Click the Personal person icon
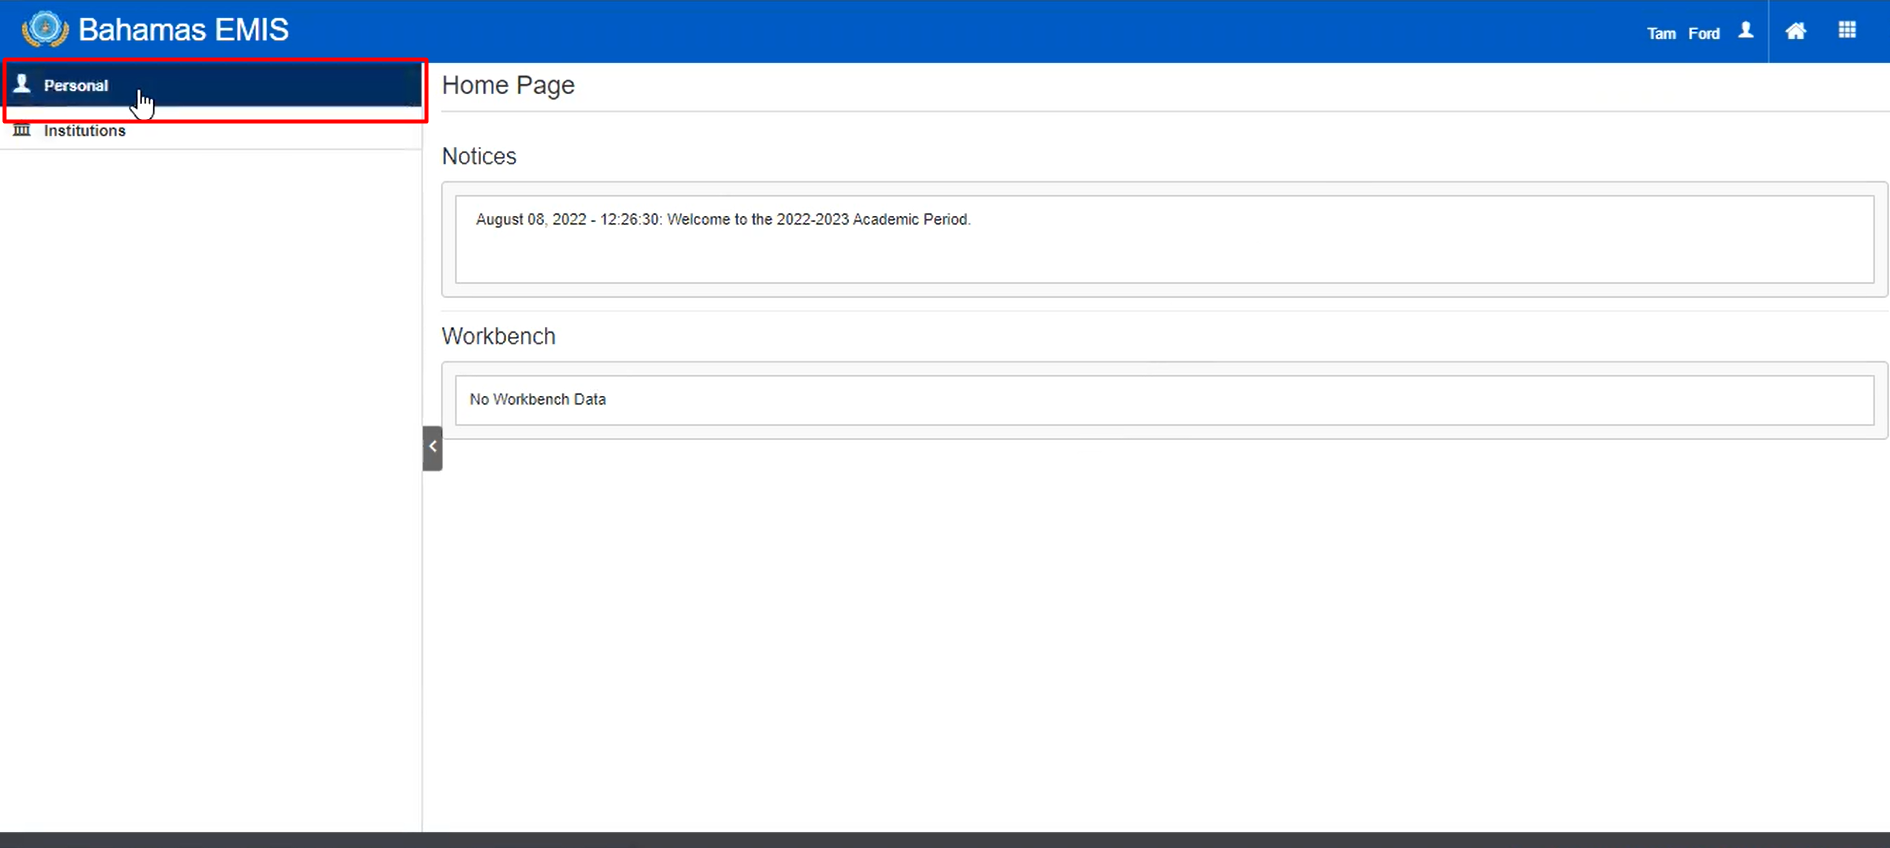This screenshot has width=1890, height=848. pyautogui.click(x=22, y=84)
